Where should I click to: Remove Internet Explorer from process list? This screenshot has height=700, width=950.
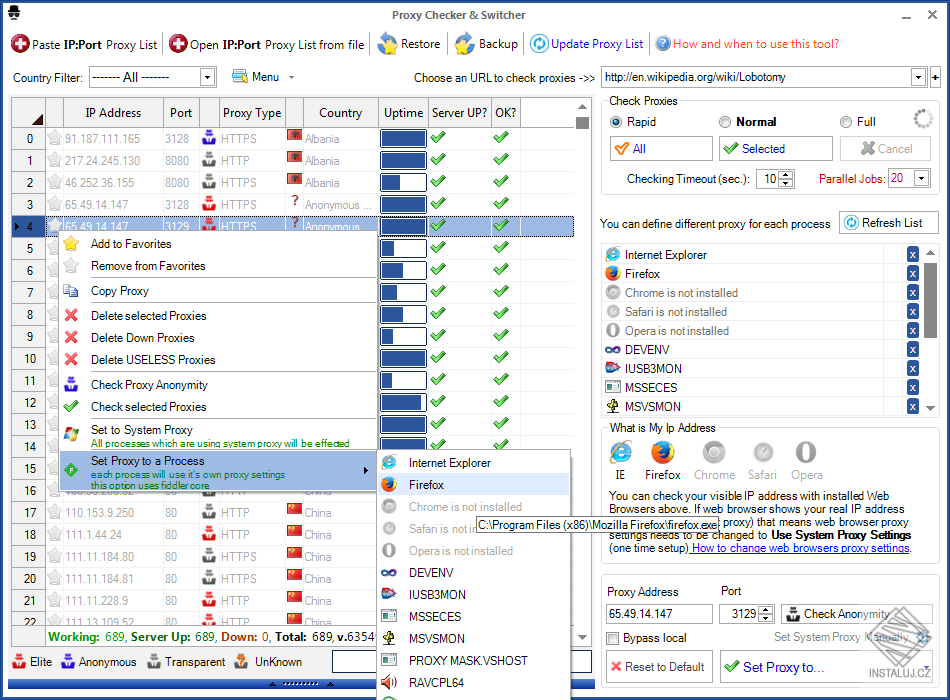coord(912,255)
